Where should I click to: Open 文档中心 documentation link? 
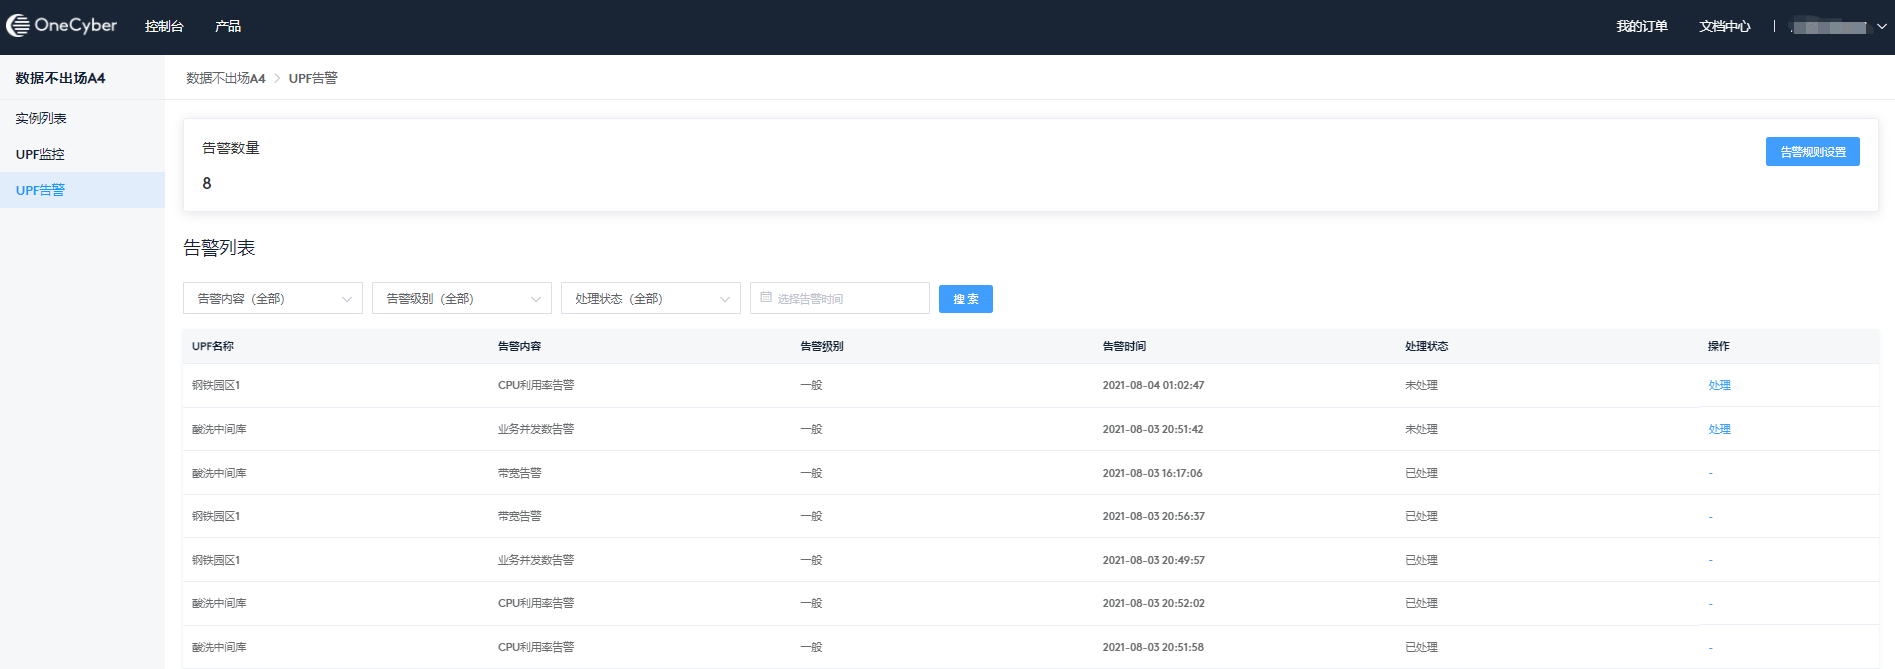pos(1724,26)
